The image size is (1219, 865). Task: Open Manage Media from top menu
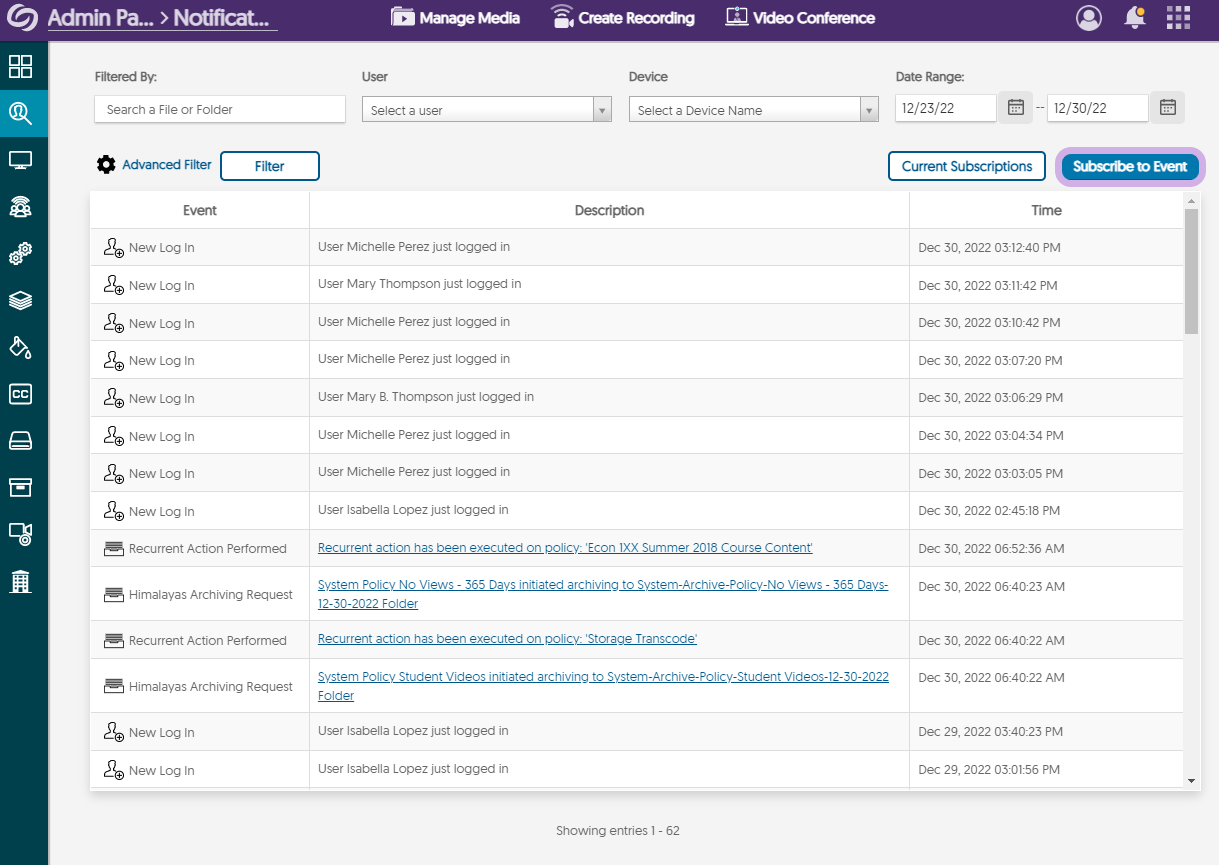pyautogui.click(x=456, y=18)
